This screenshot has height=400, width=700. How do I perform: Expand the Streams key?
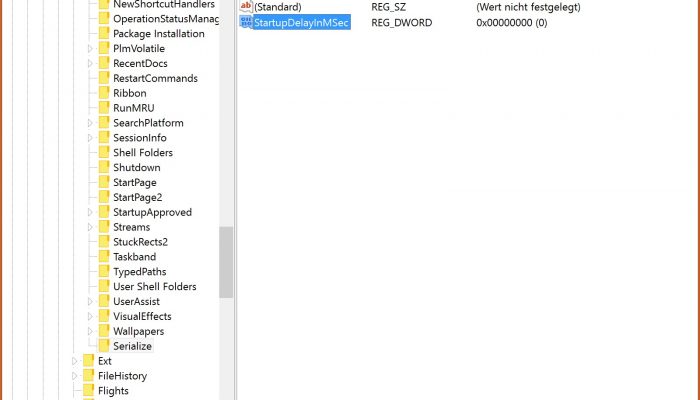click(x=90, y=227)
